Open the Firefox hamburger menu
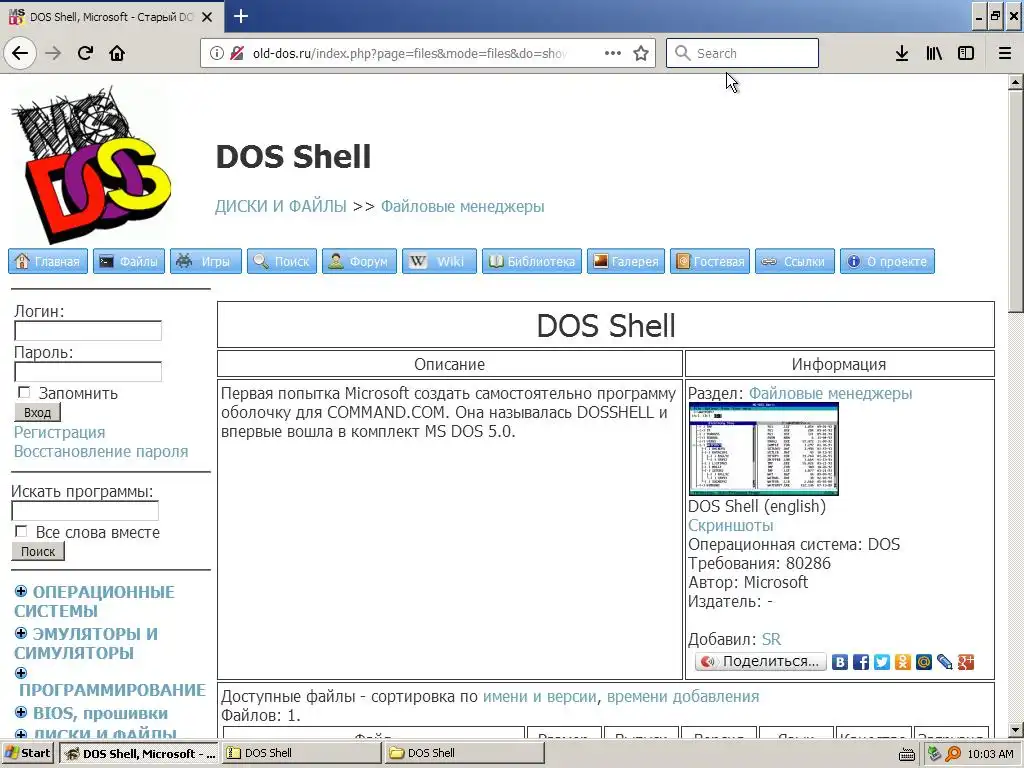Viewport: 1024px width, 768px height. [x=1005, y=53]
